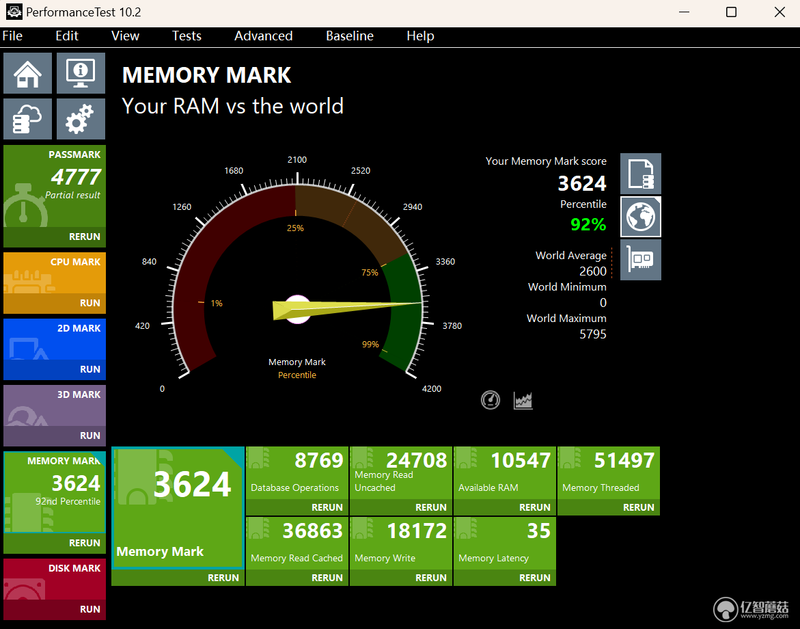
Task: Open the Help menu
Action: pyautogui.click(x=420, y=36)
